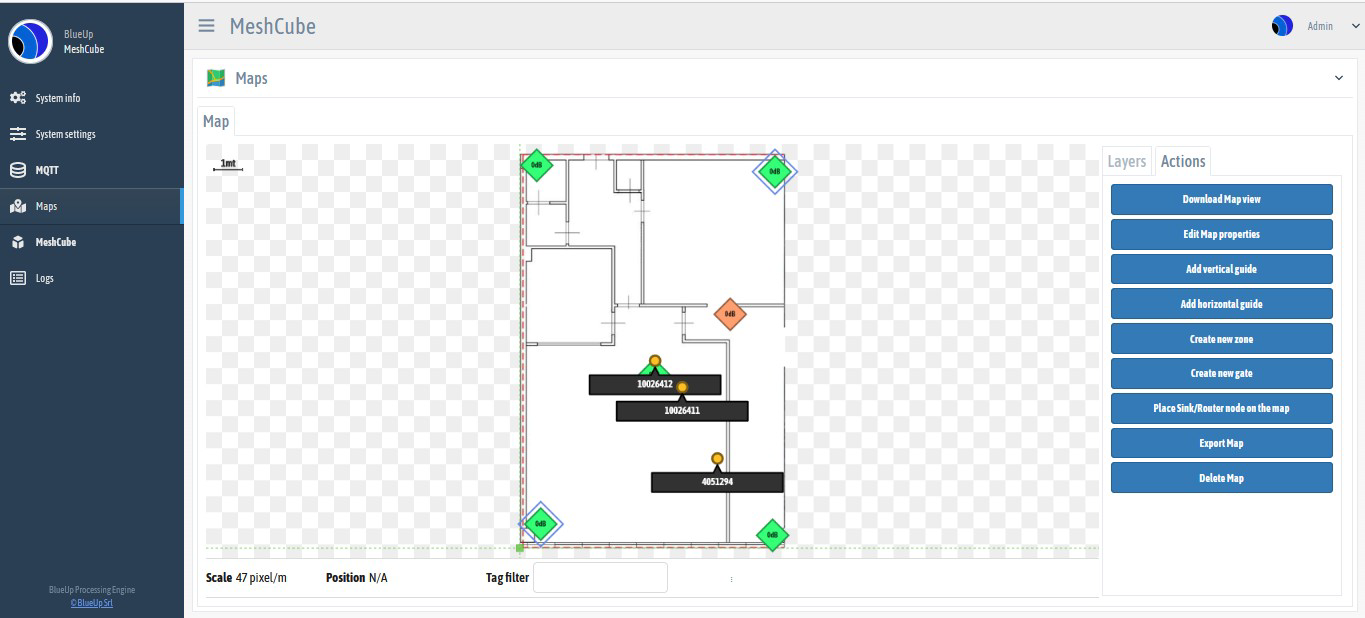1365x618 pixels.
Task: Open Maps in the sidebar
Action: point(46,206)
